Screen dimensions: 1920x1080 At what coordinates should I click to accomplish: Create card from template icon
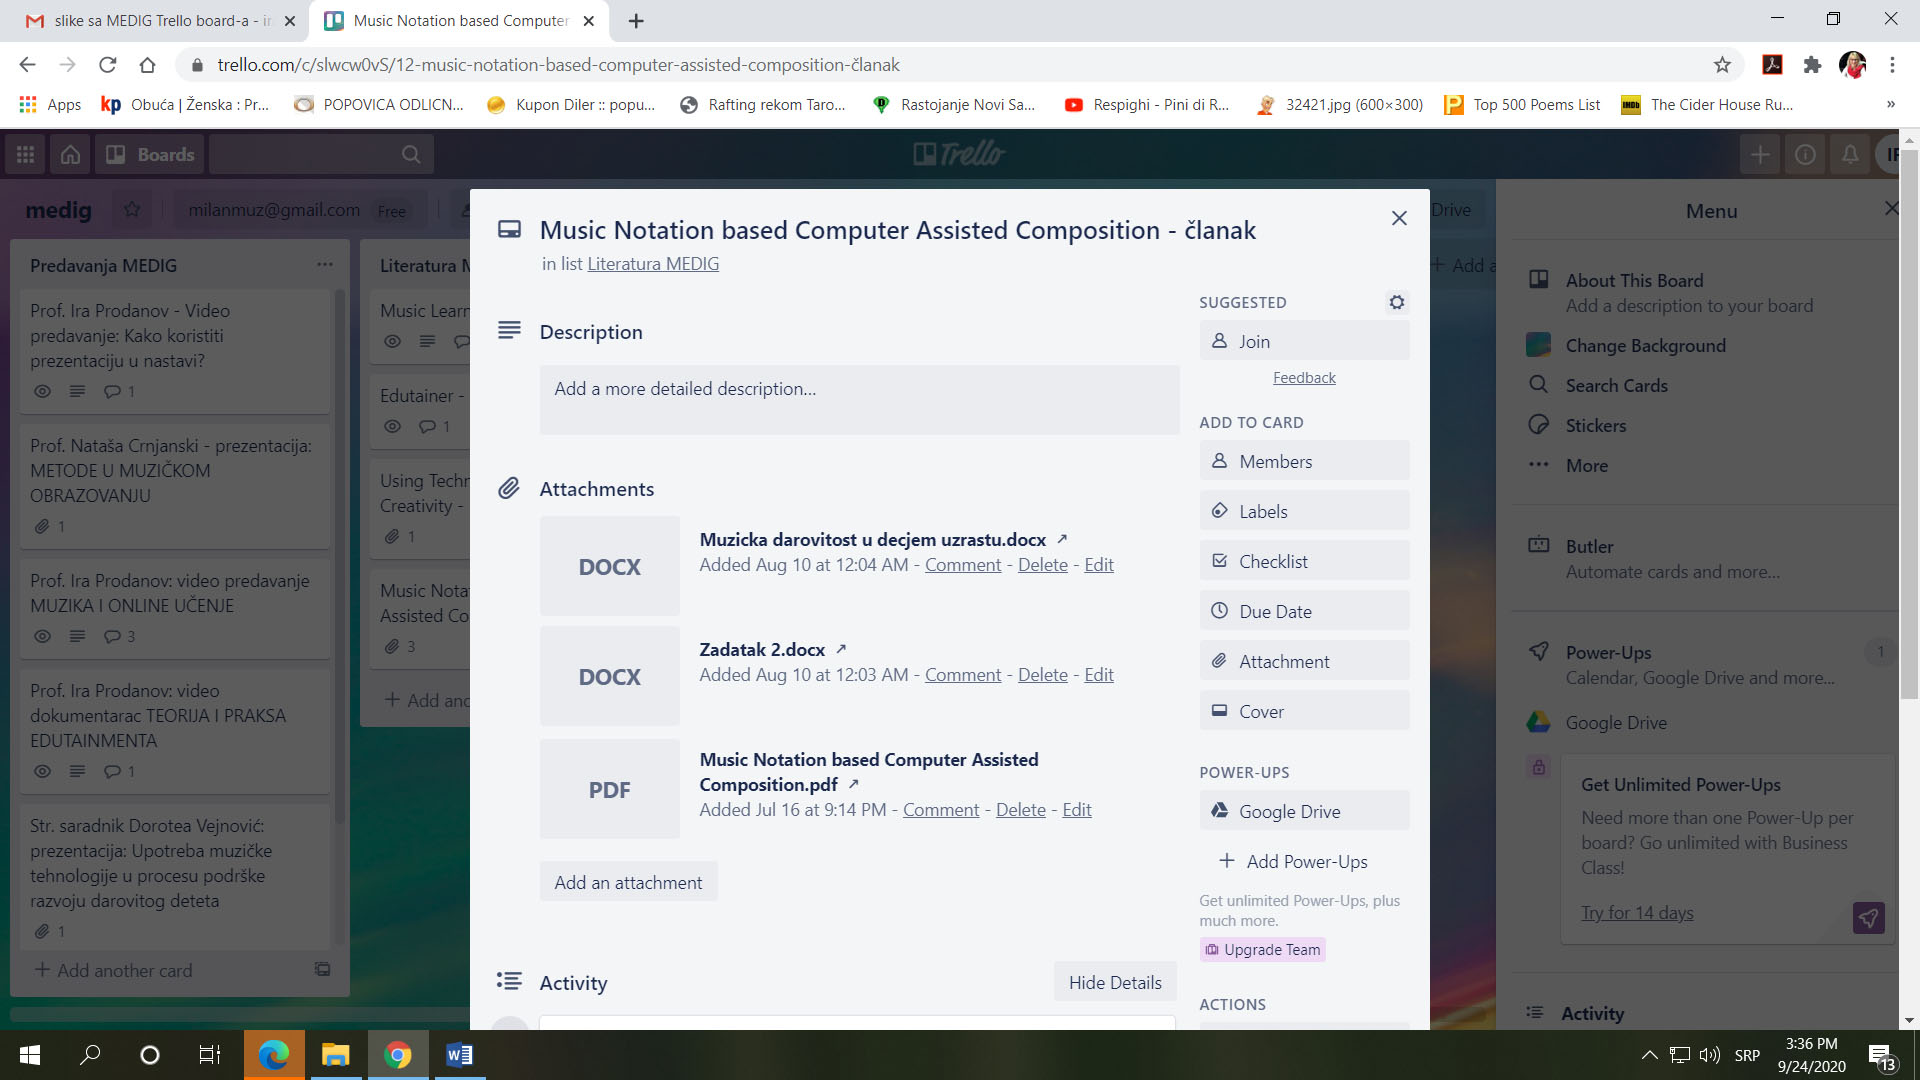[322, 969]
